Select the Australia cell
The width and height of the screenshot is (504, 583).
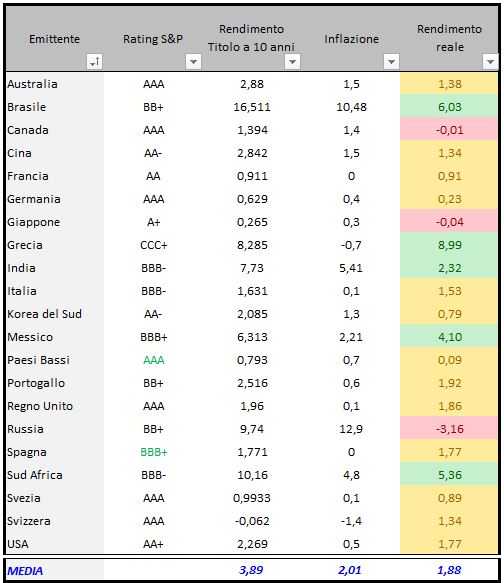55,84
